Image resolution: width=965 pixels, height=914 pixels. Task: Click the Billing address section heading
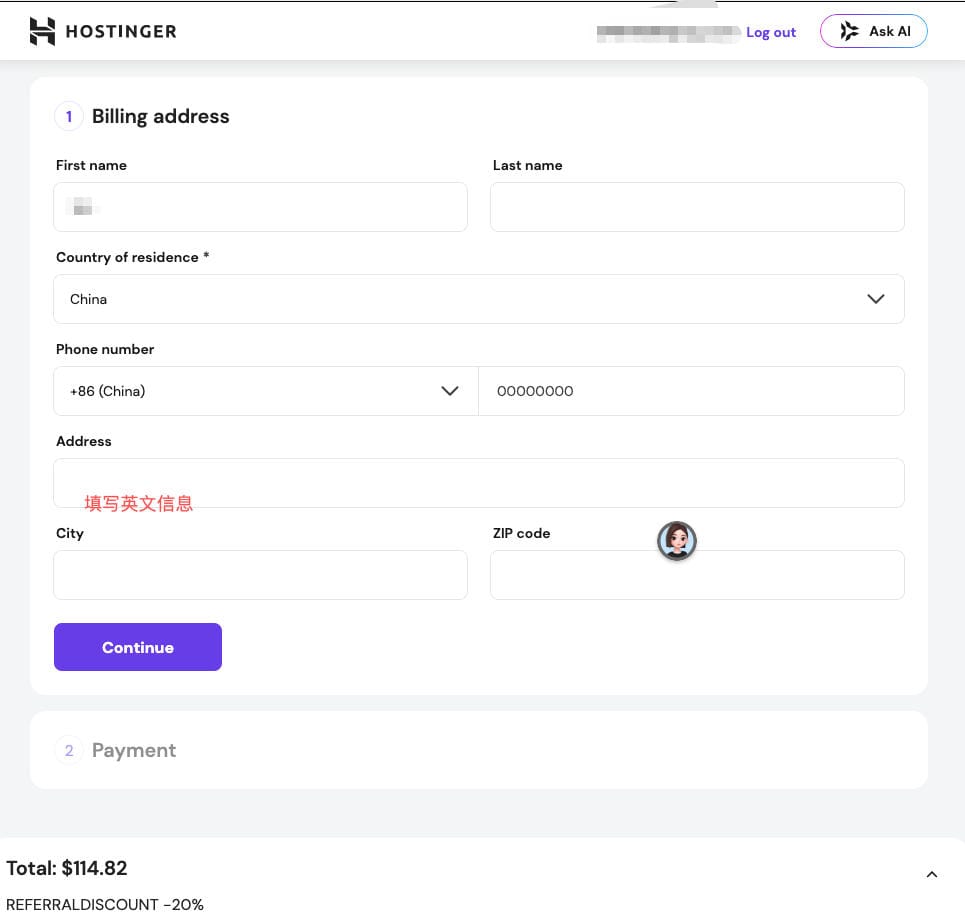coord(161,116)
